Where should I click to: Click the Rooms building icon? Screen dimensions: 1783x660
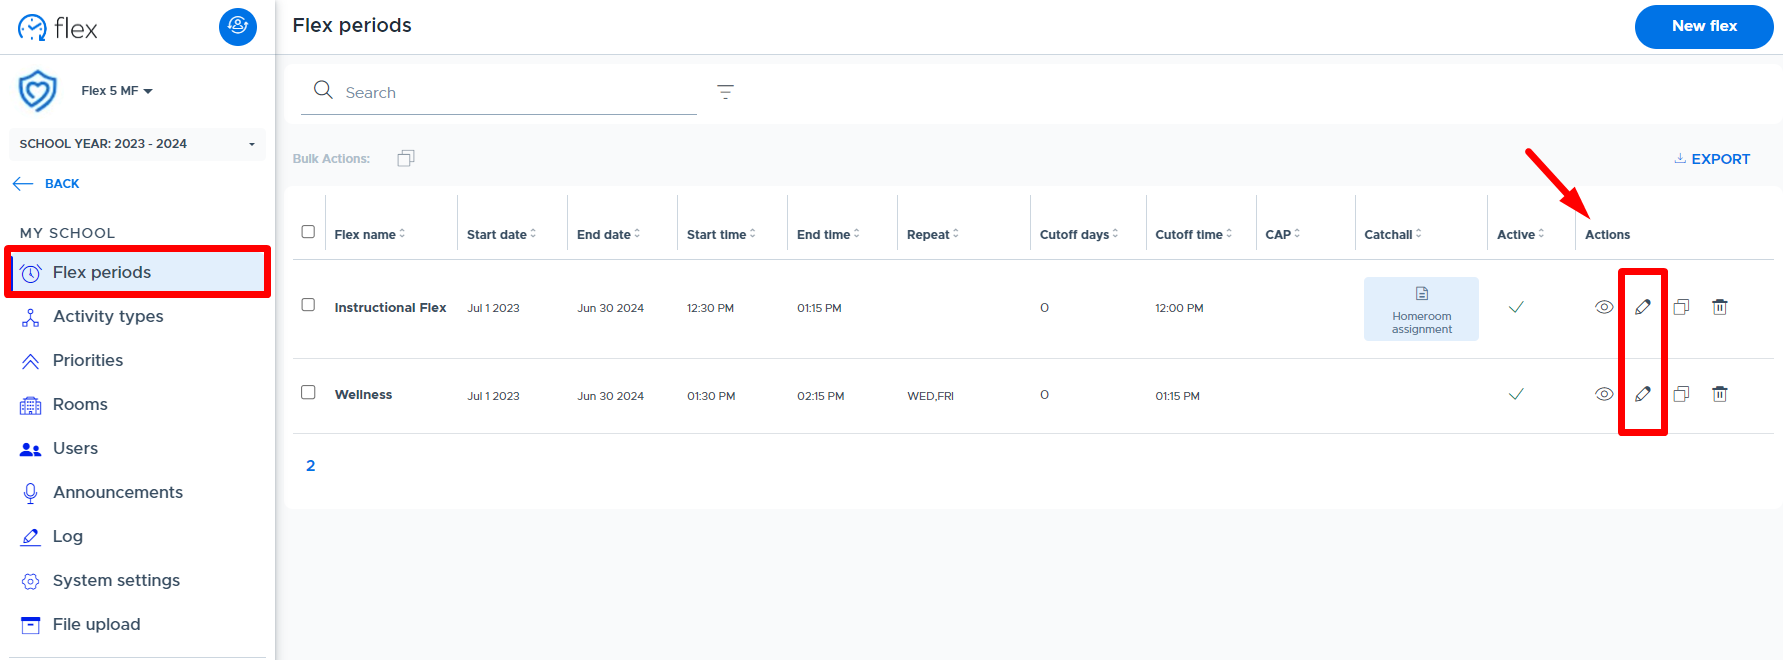[31, 405]
